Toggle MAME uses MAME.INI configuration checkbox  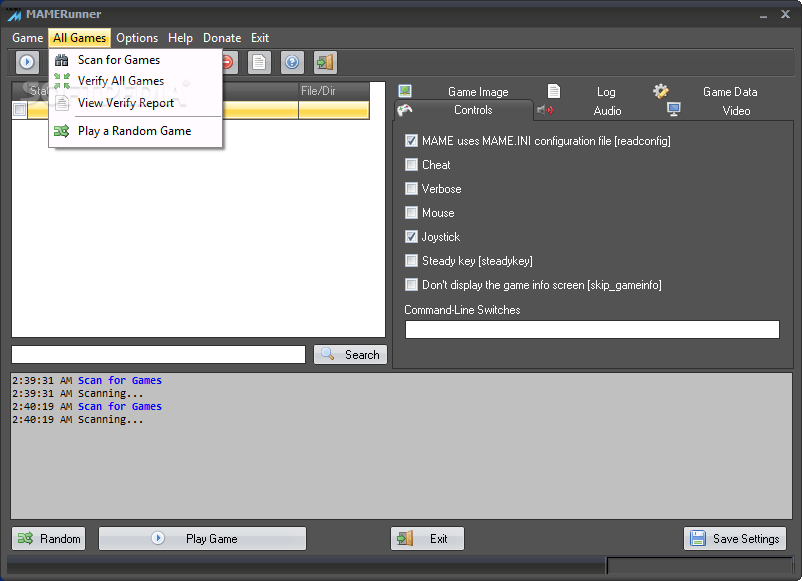[411, 141]
